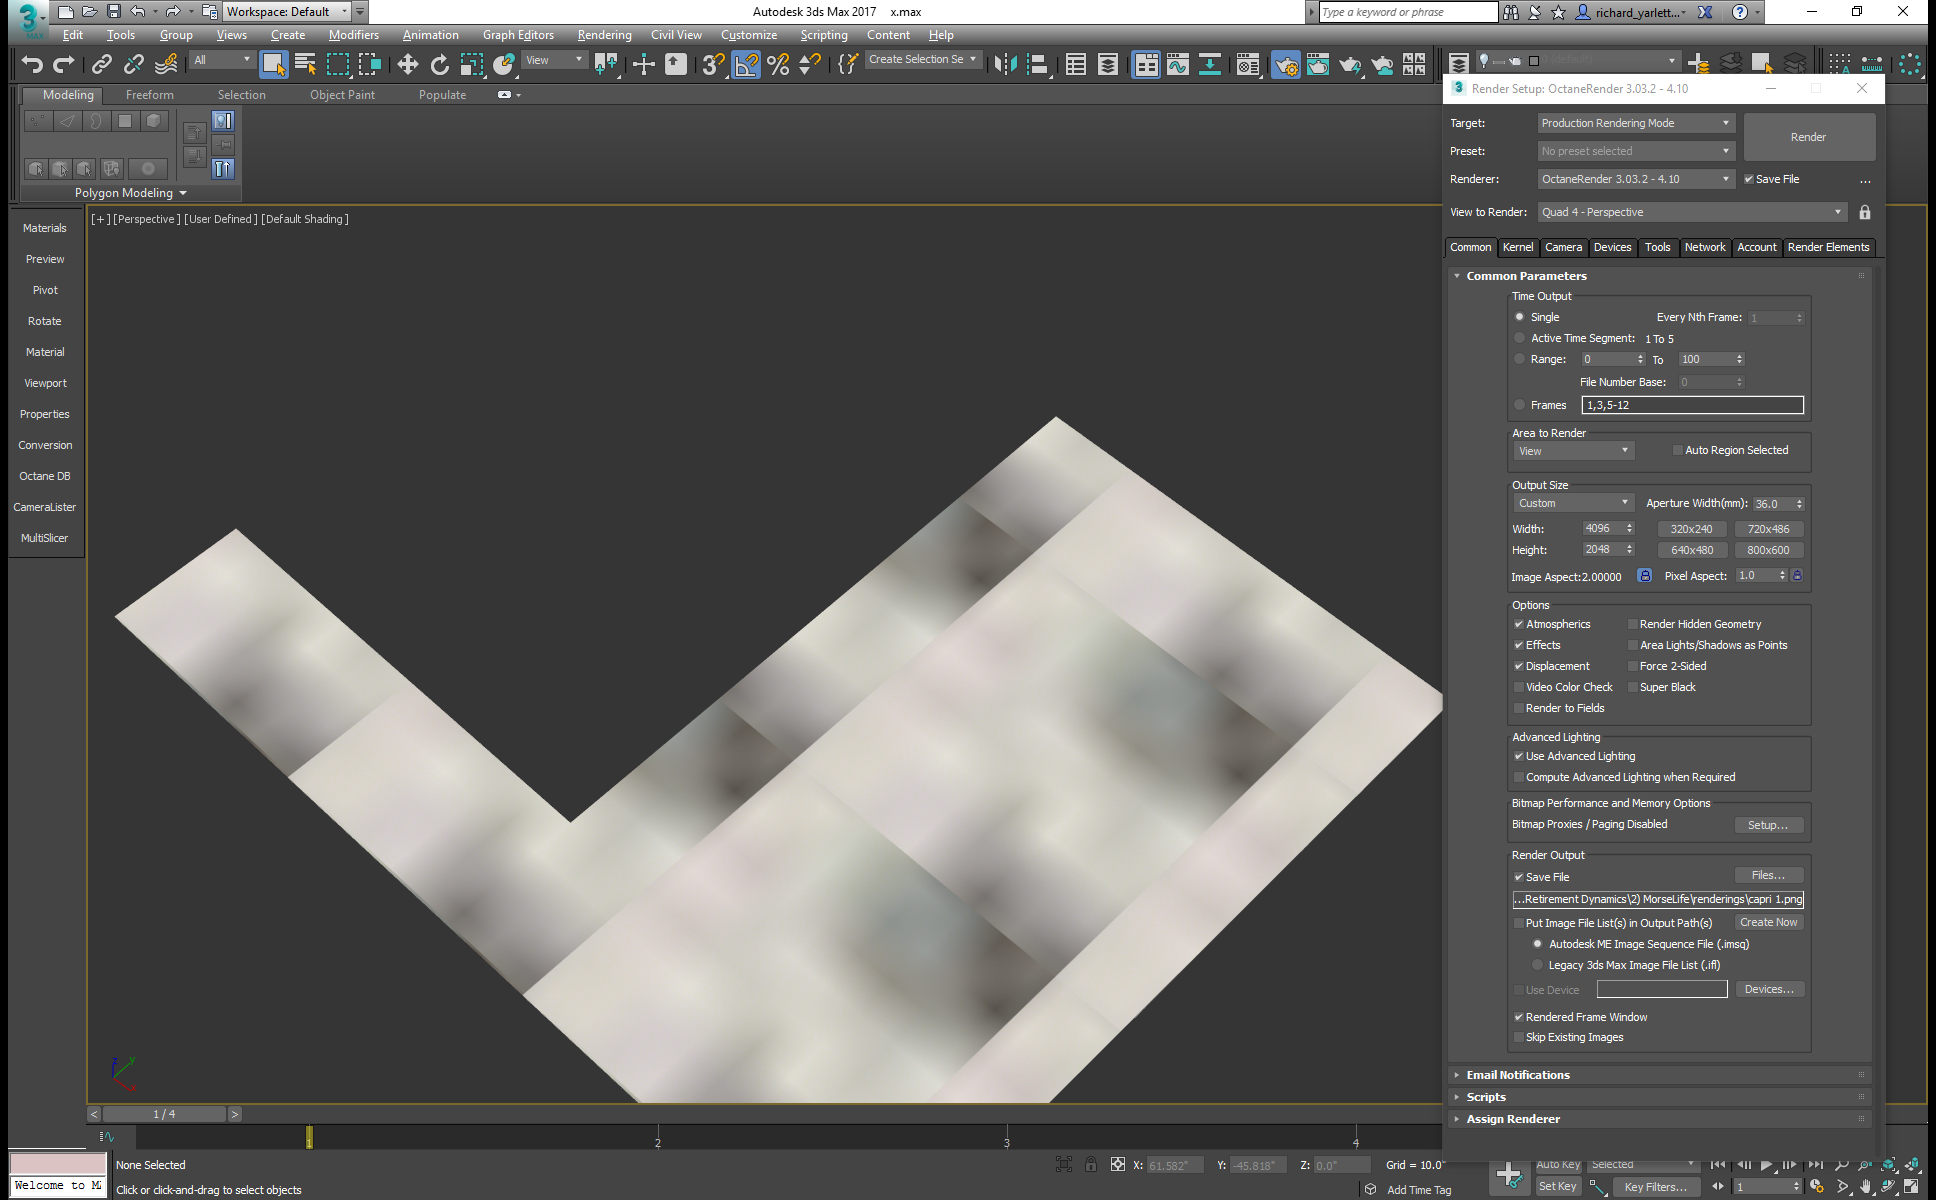Click the Lock View to Render padlock
Image resolution: width=1936 pixels, height=1200 pixels.
[1864, 212]
